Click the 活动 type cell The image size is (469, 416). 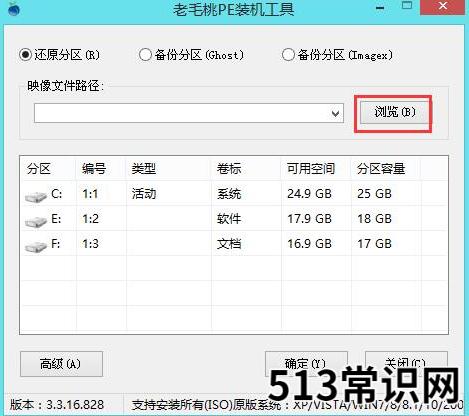144,194
